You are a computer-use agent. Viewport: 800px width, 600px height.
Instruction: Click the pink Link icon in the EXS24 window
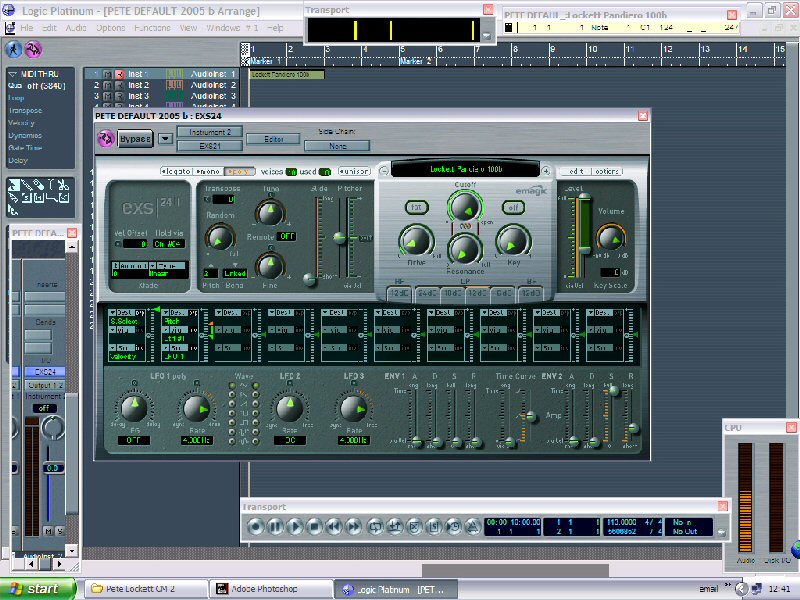(x=106, y=138)
